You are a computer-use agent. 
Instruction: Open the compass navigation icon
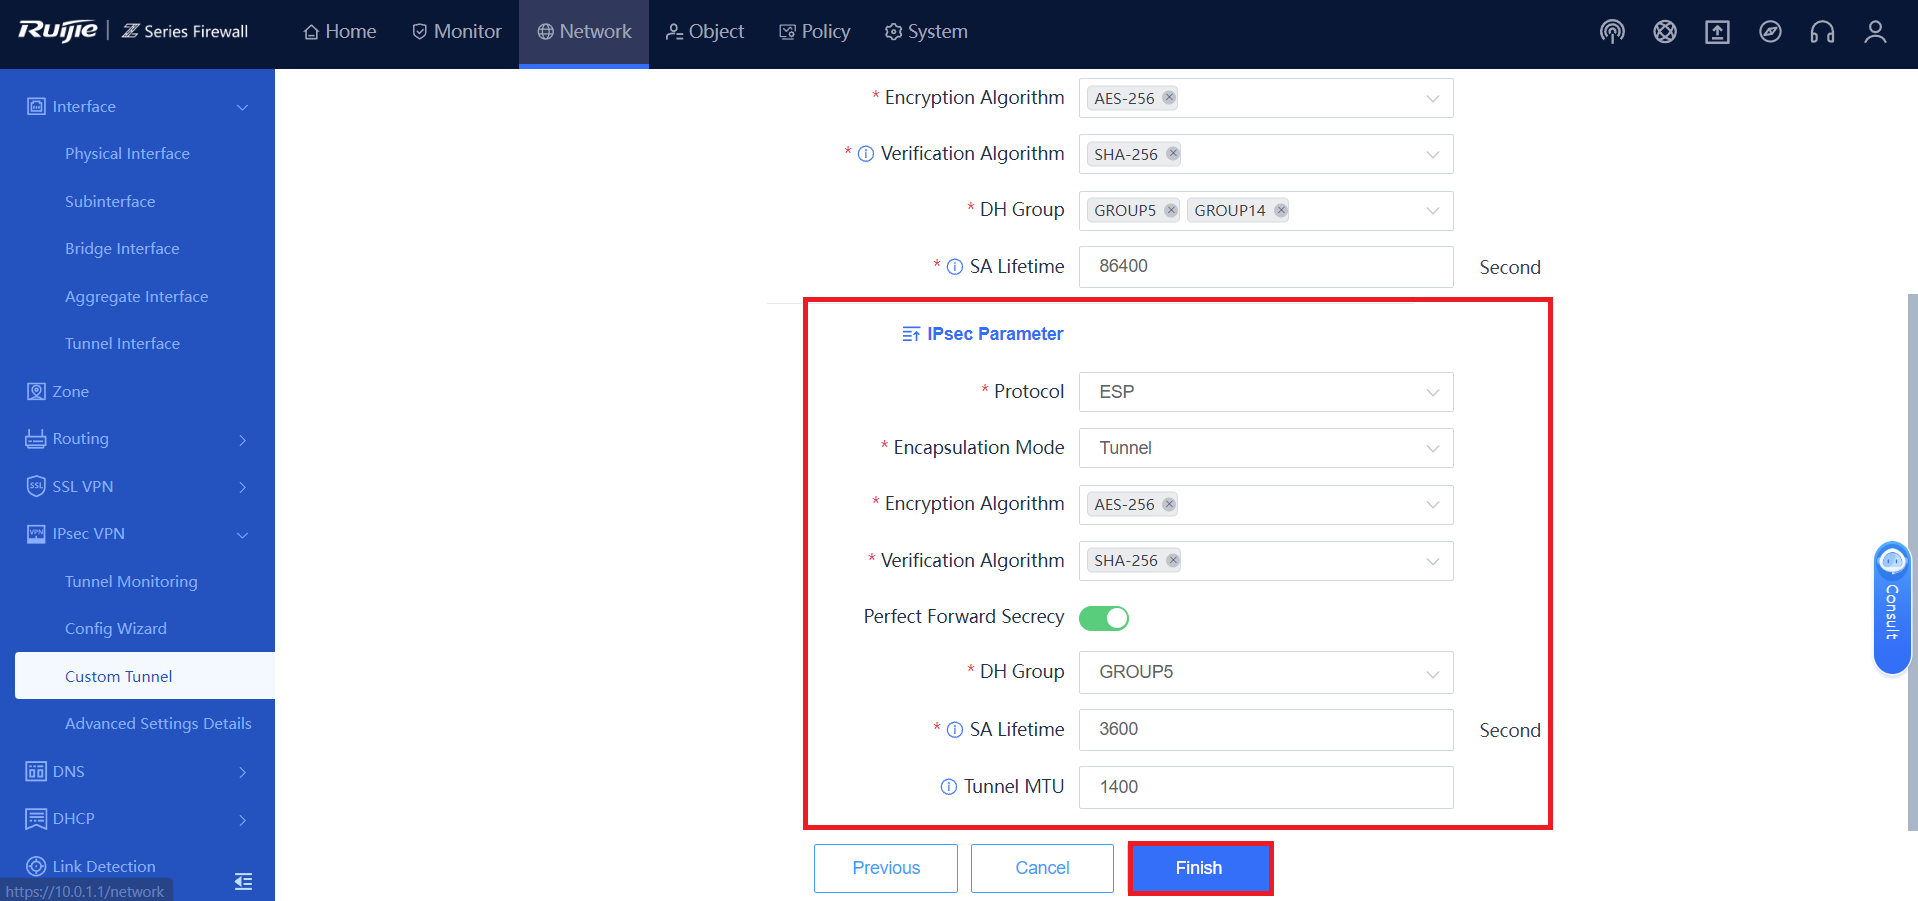pyautogui.click(x=1770, y=32)
